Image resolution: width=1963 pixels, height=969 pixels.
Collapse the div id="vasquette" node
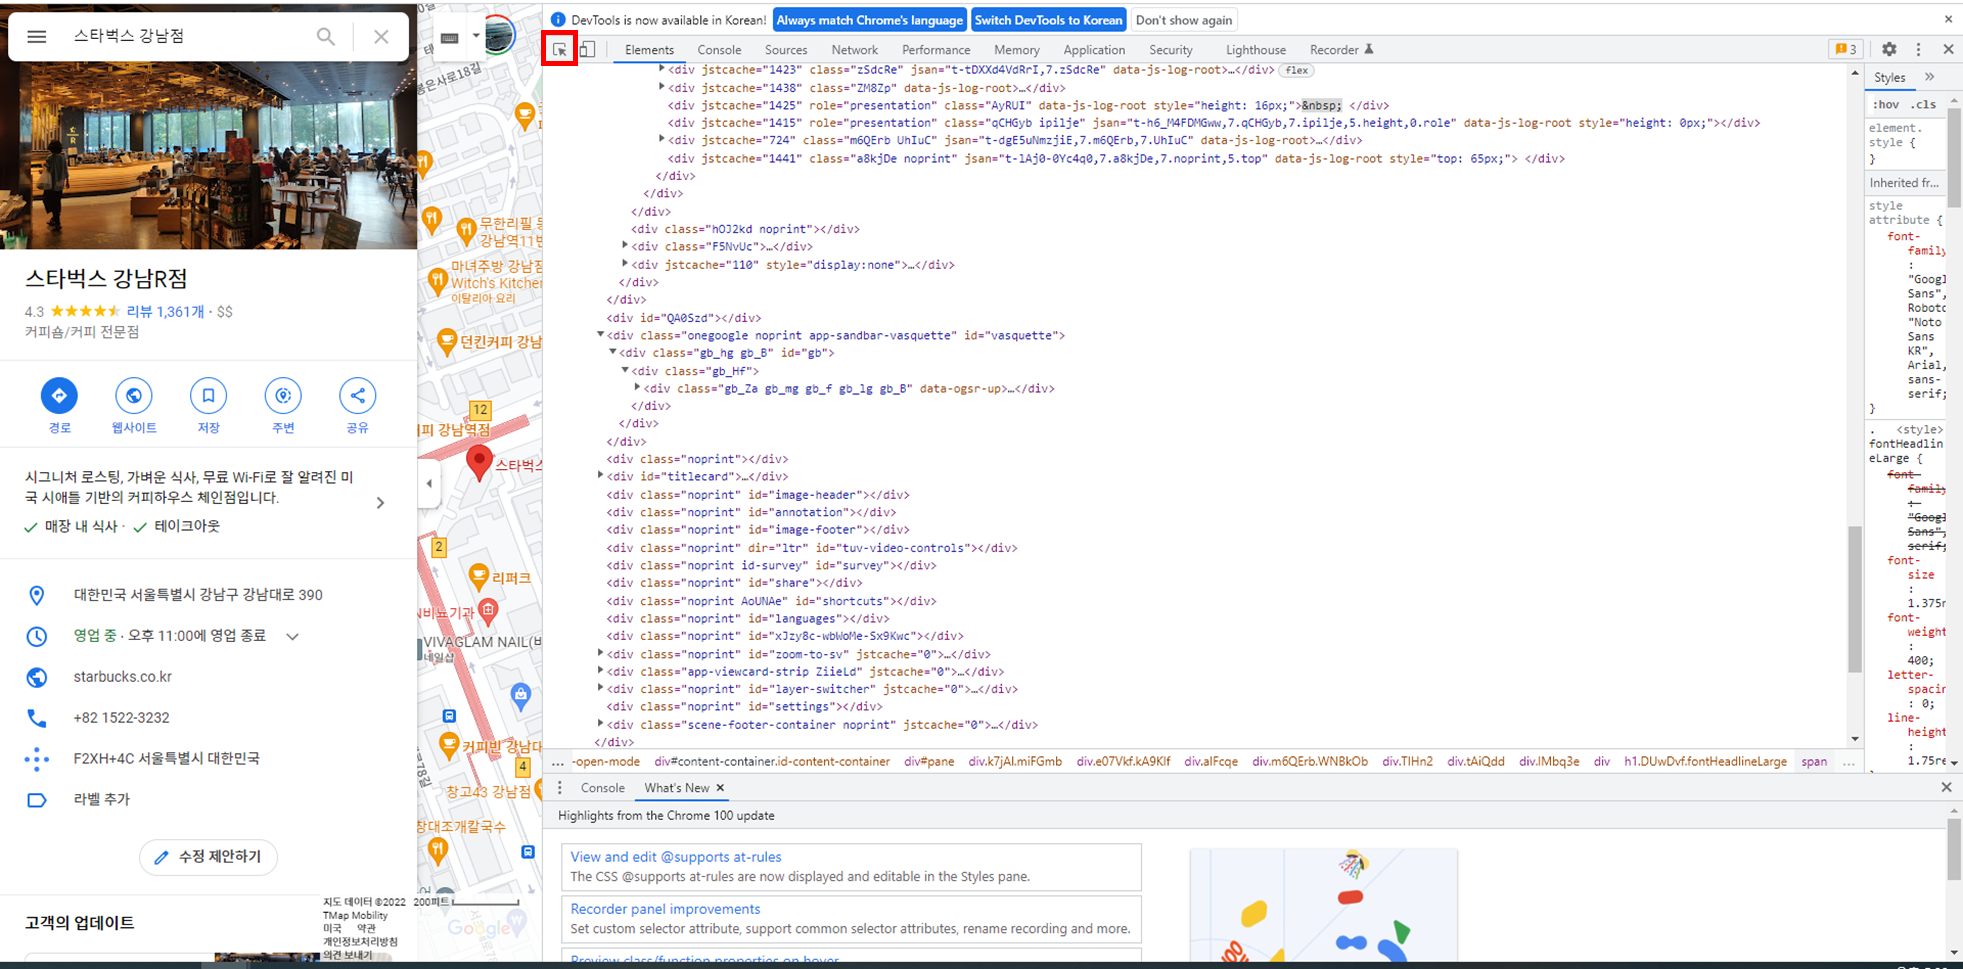click(600, 335)
